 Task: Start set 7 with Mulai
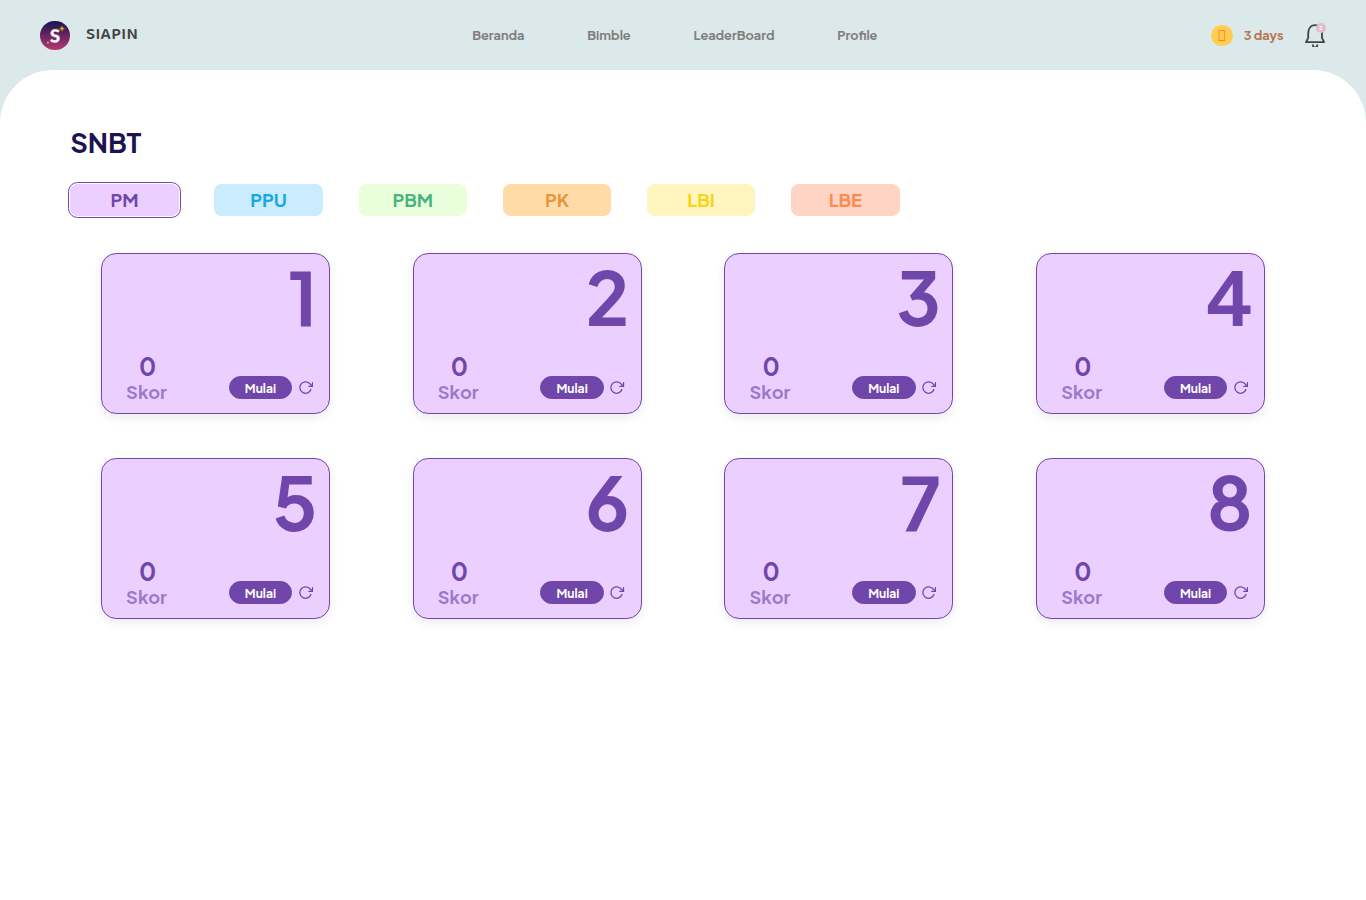coord(884,593)
